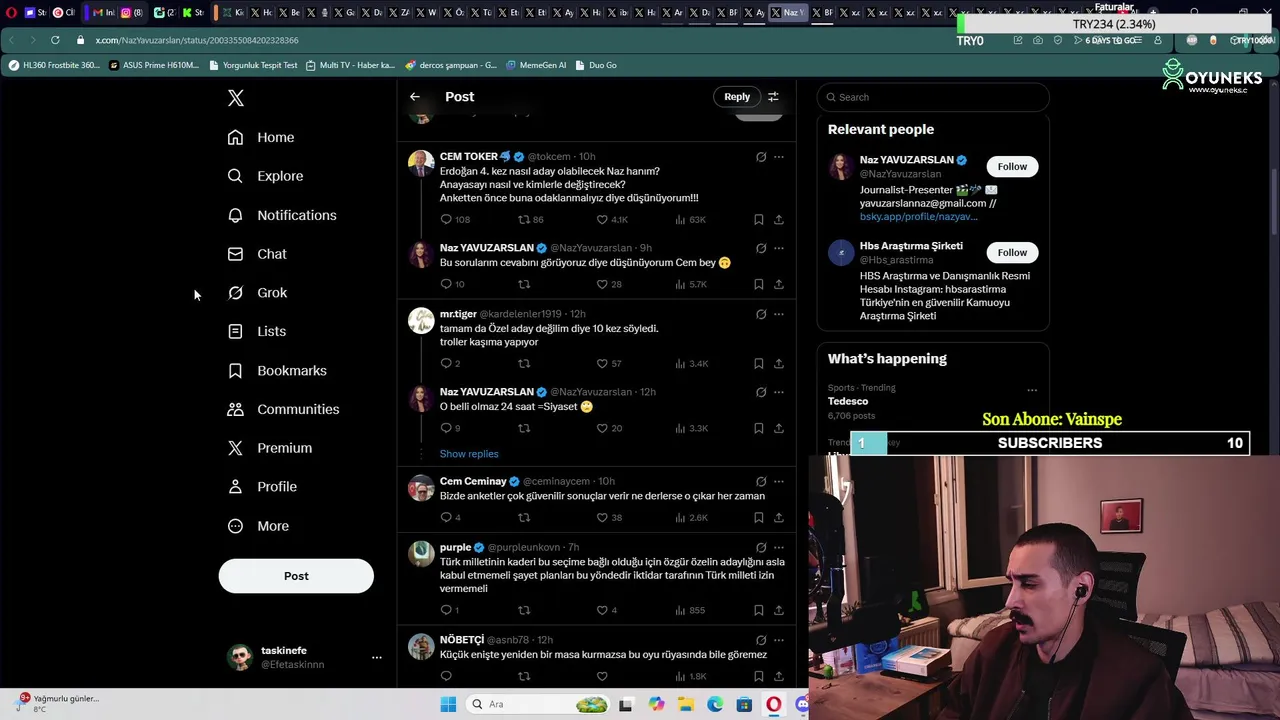Open mr.tiger's profile avatar
The width and height of the screenshot is (1280, 720).
(421, 321)
